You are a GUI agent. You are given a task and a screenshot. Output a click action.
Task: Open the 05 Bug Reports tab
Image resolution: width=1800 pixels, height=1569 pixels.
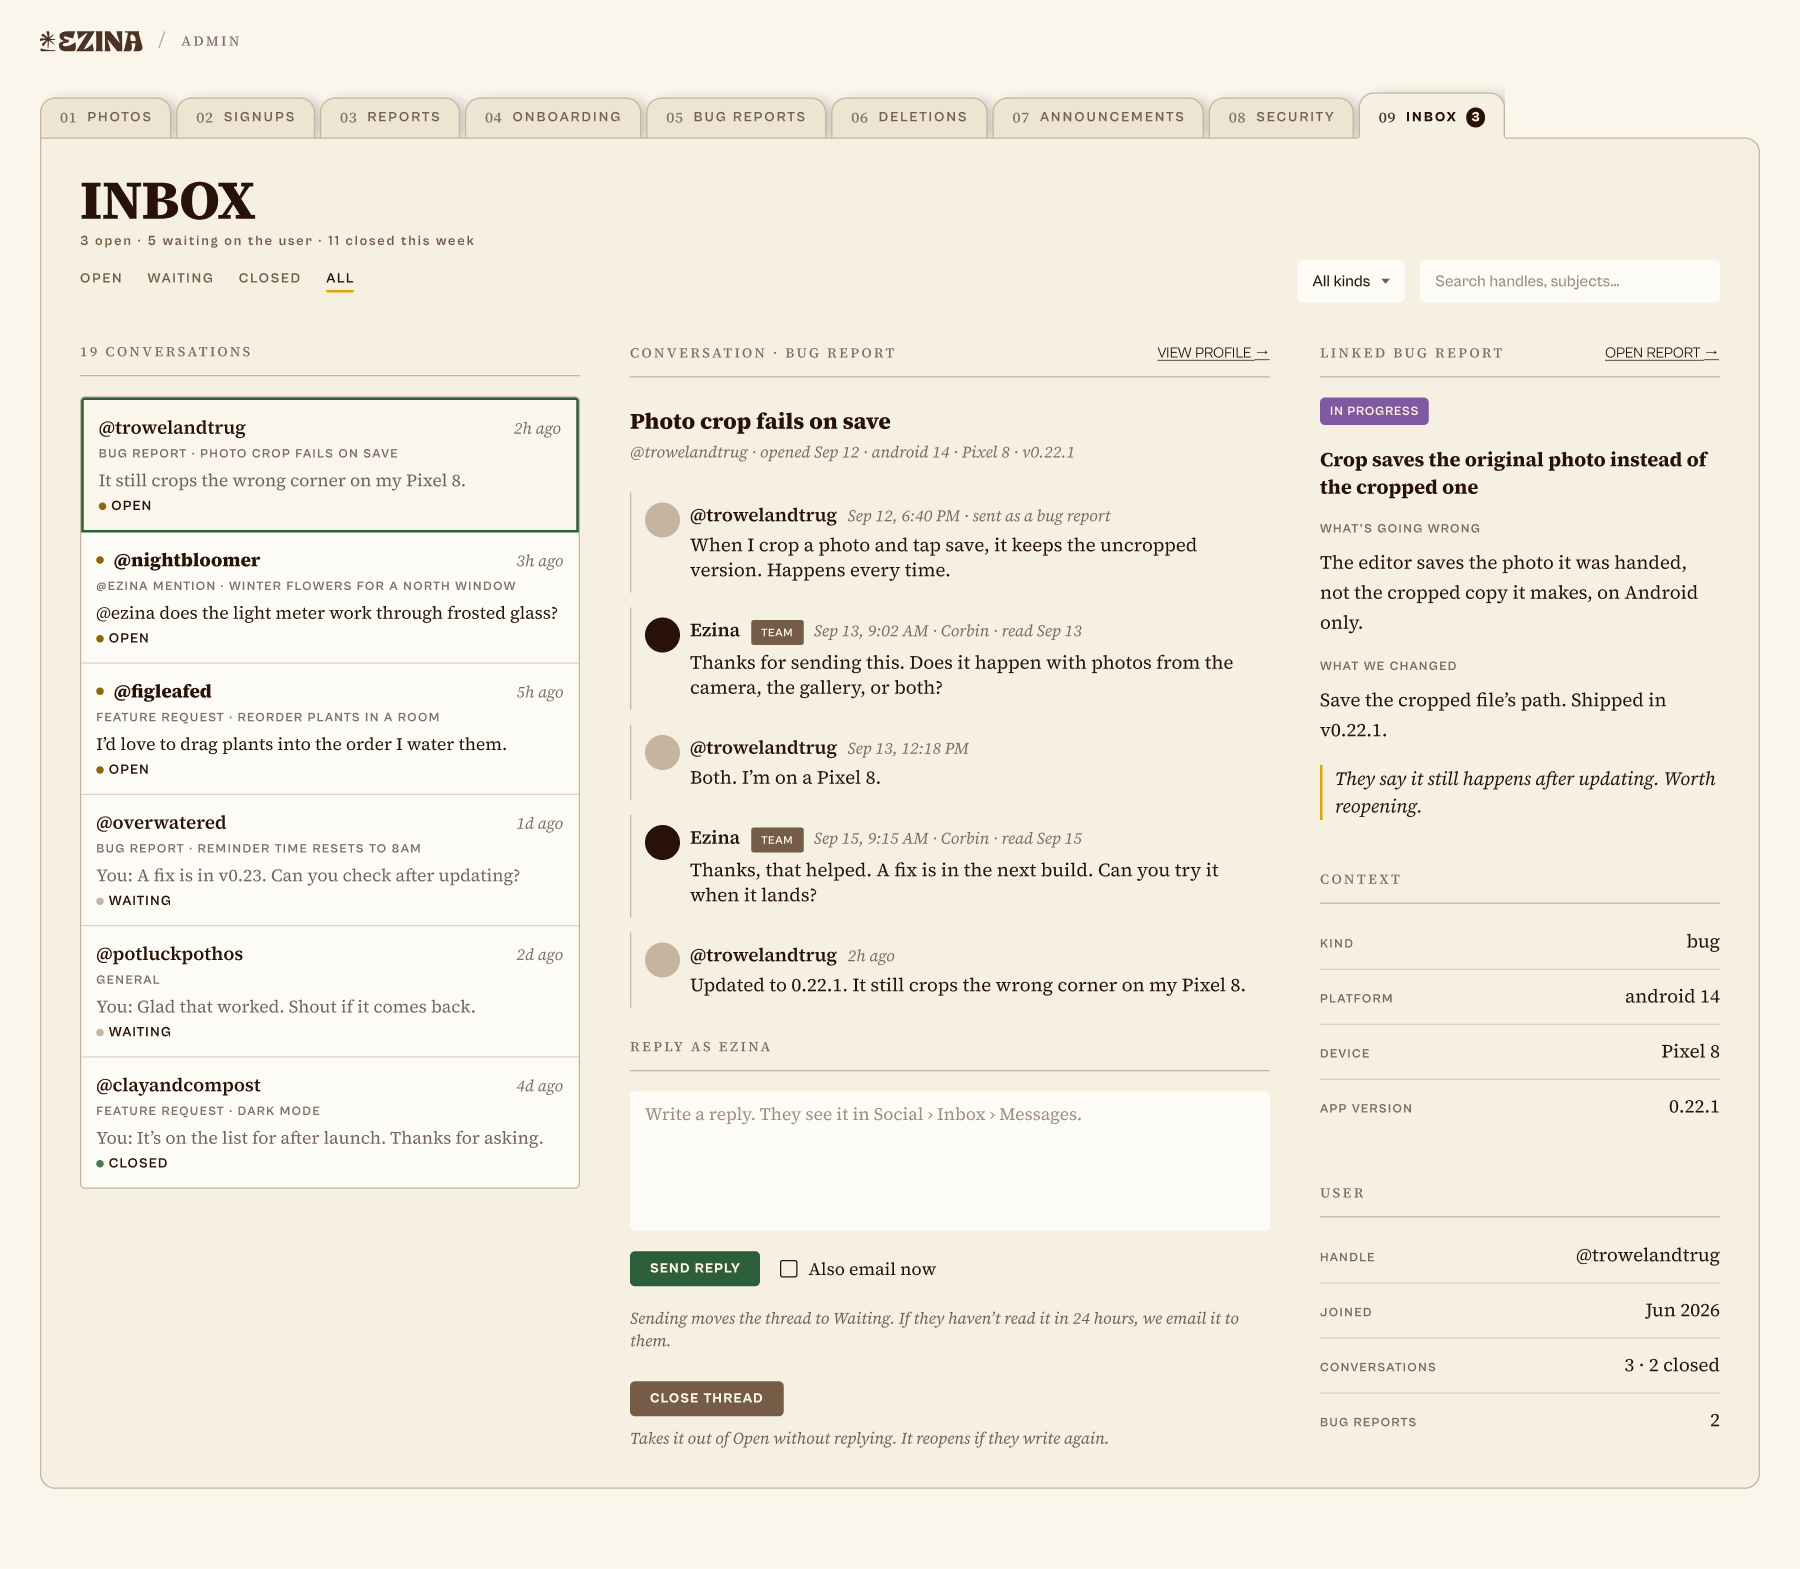coord(736,117)
